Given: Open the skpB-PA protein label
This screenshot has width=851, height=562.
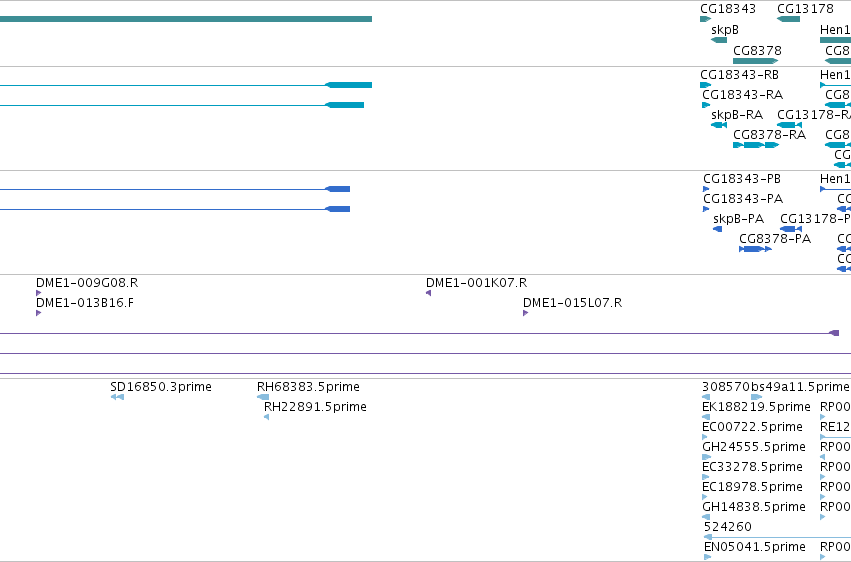Looking at the screenshot, I should [x=738, y=219].
